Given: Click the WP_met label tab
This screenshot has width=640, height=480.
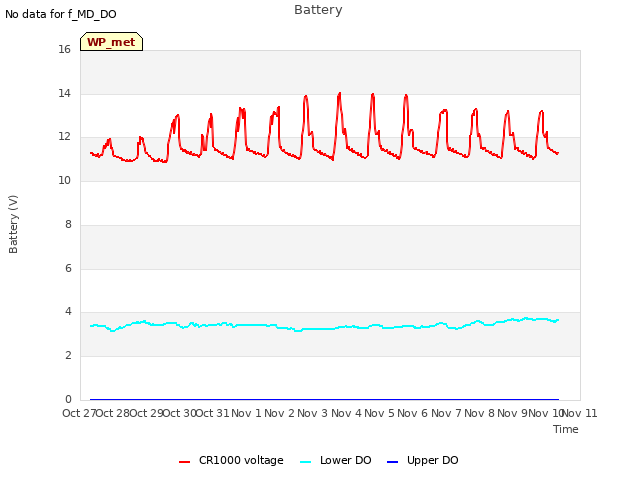Looking at the screenshot, I should (111, 42).
